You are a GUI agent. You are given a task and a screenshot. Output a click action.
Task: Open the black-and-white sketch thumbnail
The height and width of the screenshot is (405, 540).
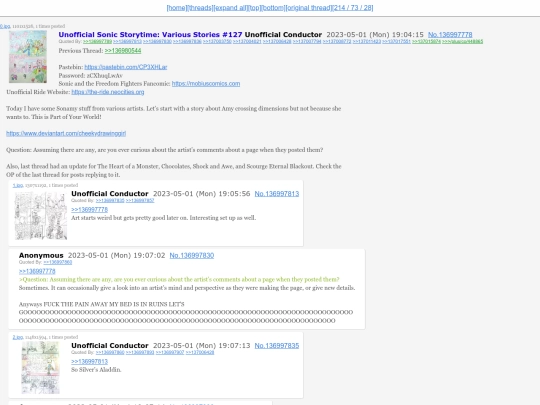click(41, 216)
